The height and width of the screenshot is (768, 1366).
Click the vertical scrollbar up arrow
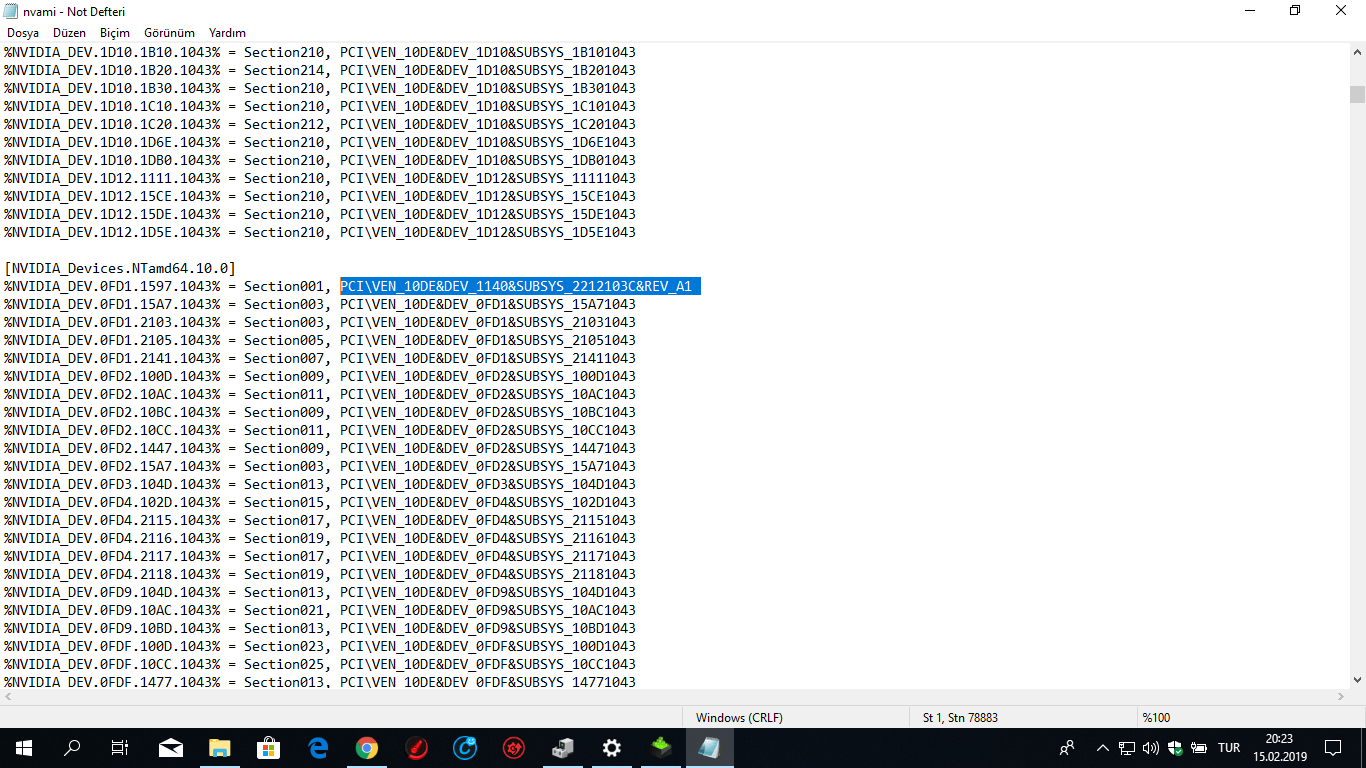1357,52
